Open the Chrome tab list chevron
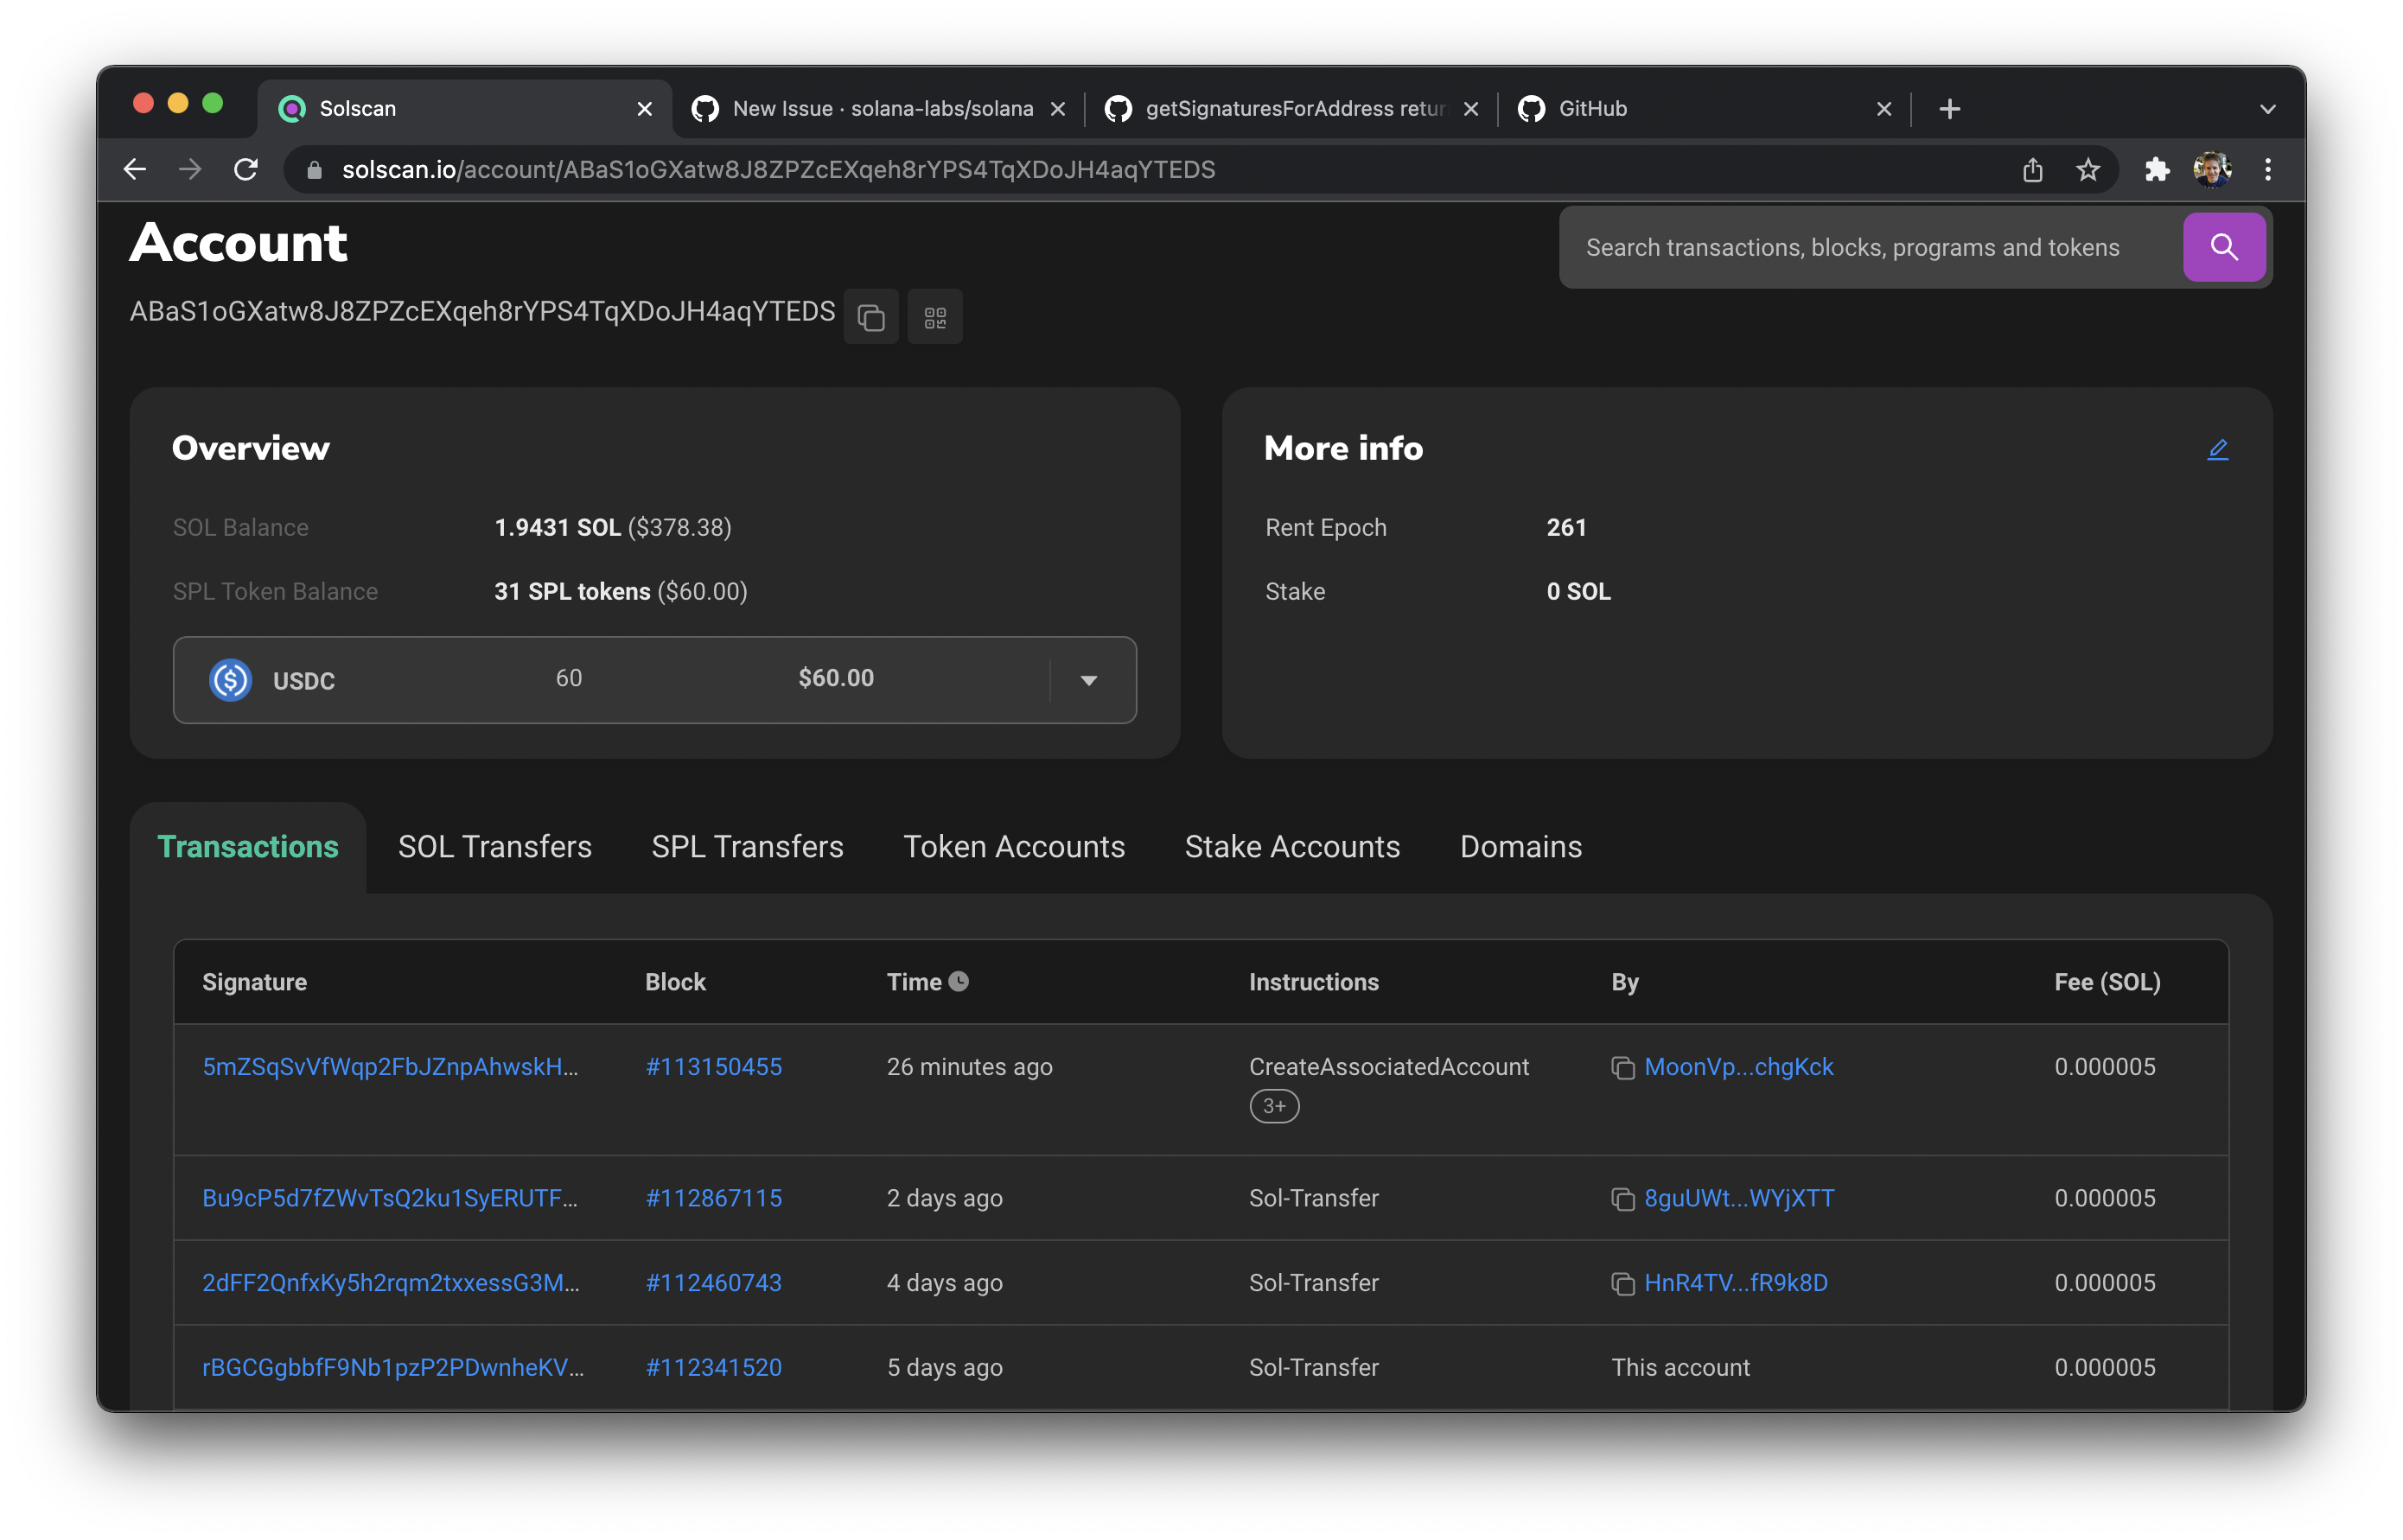This screenshot has height=1540, width=2403. [x=2267, y=109]
